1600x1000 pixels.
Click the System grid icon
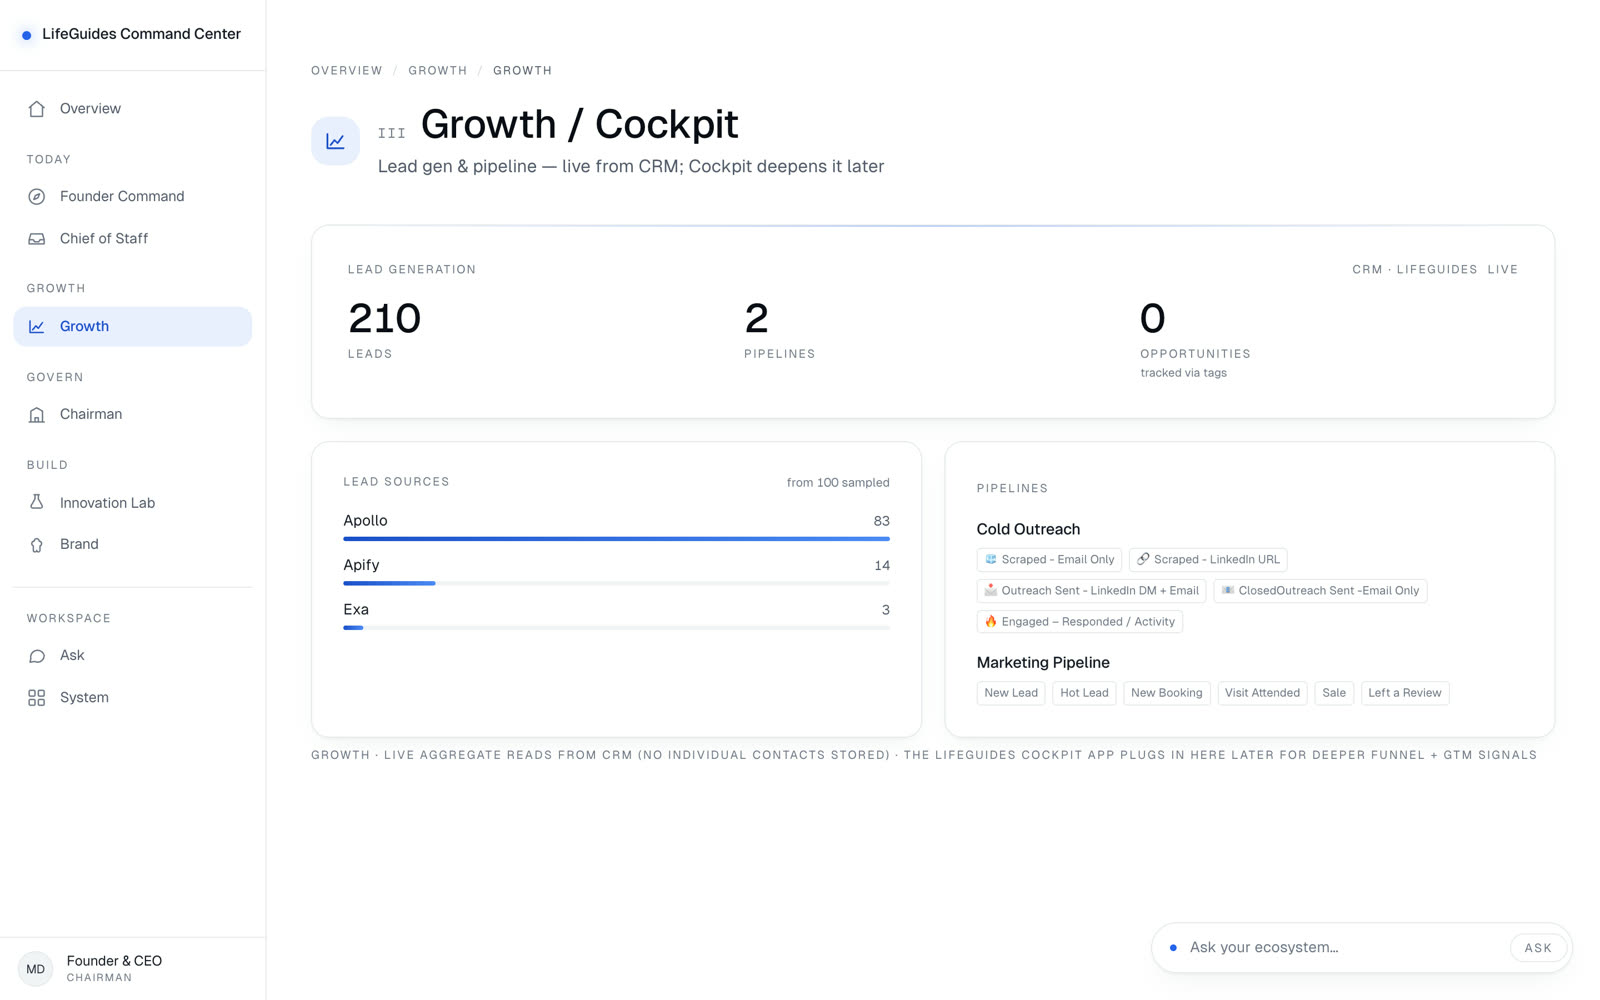point(37,698)
